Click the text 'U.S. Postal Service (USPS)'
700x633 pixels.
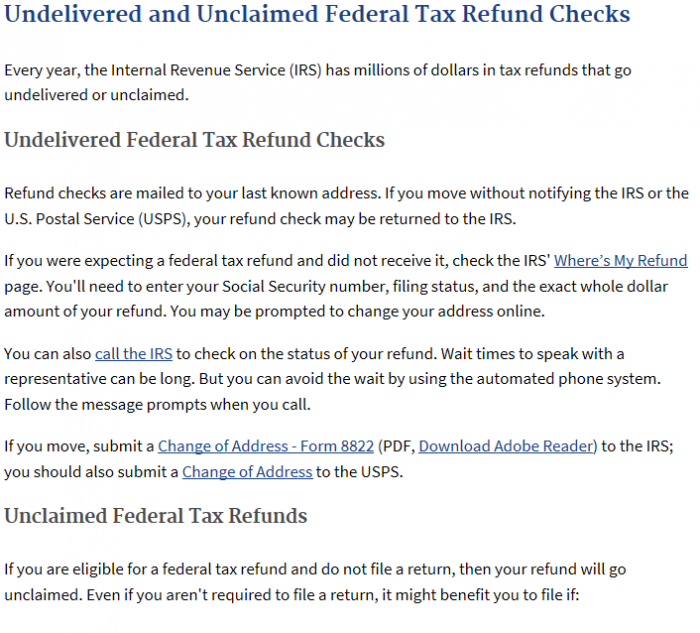pyautogui.click(x=96, y=219)
